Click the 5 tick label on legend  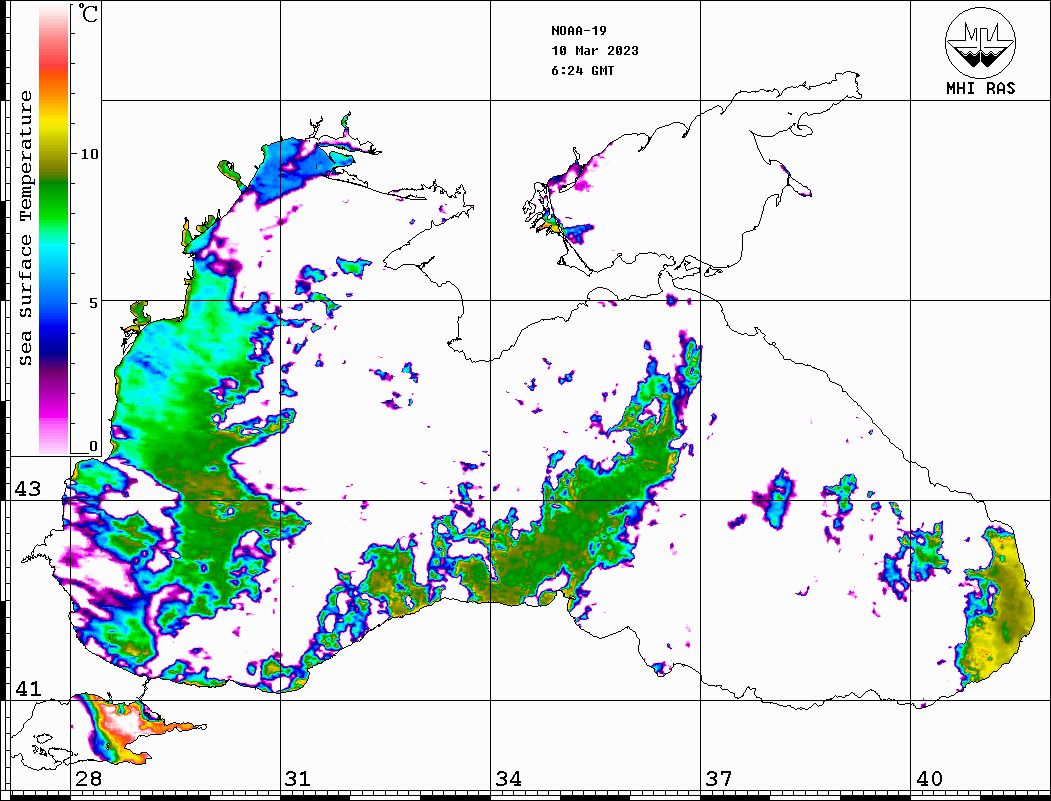(x=93, y=303)
